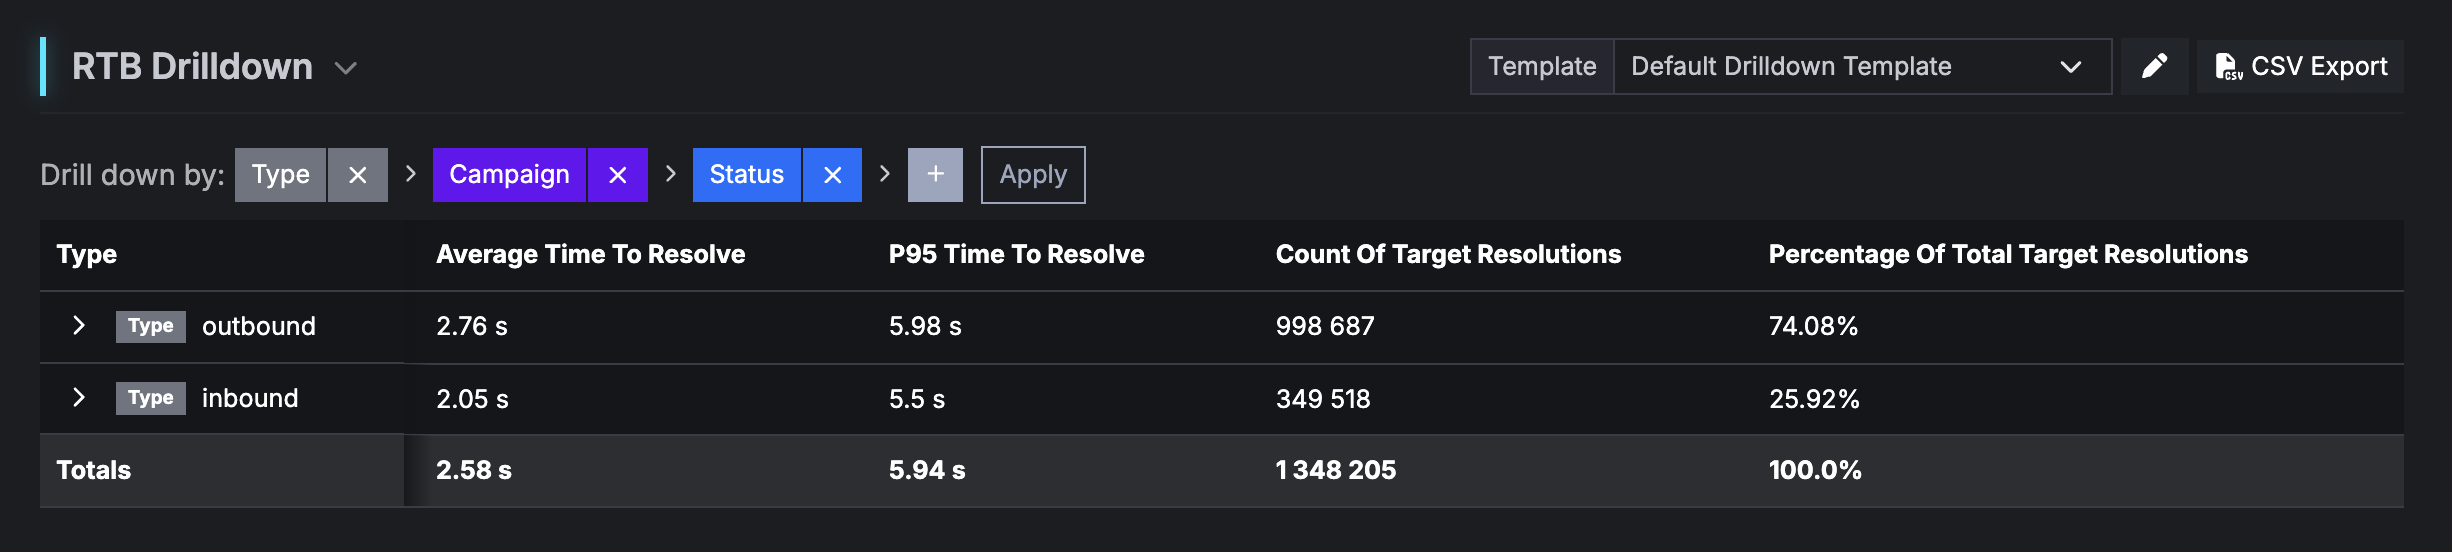Sort by Count Of Target Resolutions column

1448,255
